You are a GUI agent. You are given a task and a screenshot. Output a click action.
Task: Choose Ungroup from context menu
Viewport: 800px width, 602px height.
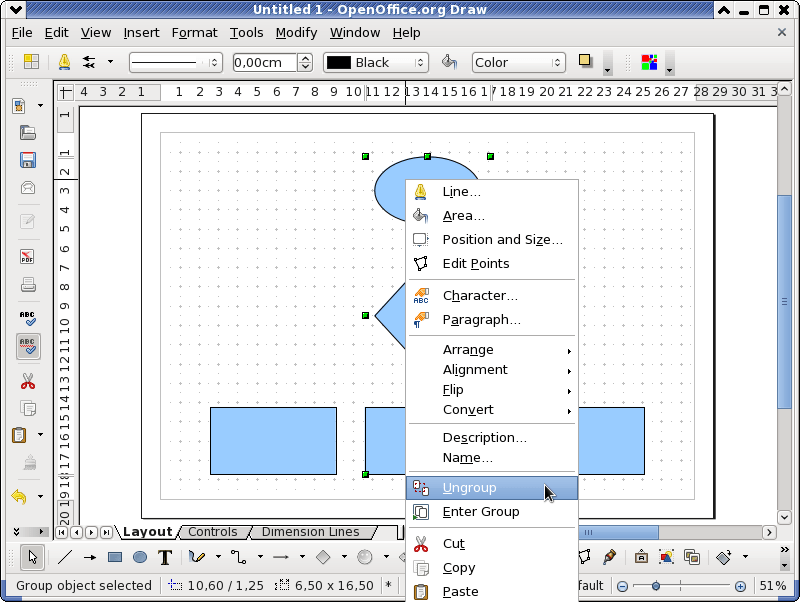tap(492, 488)
